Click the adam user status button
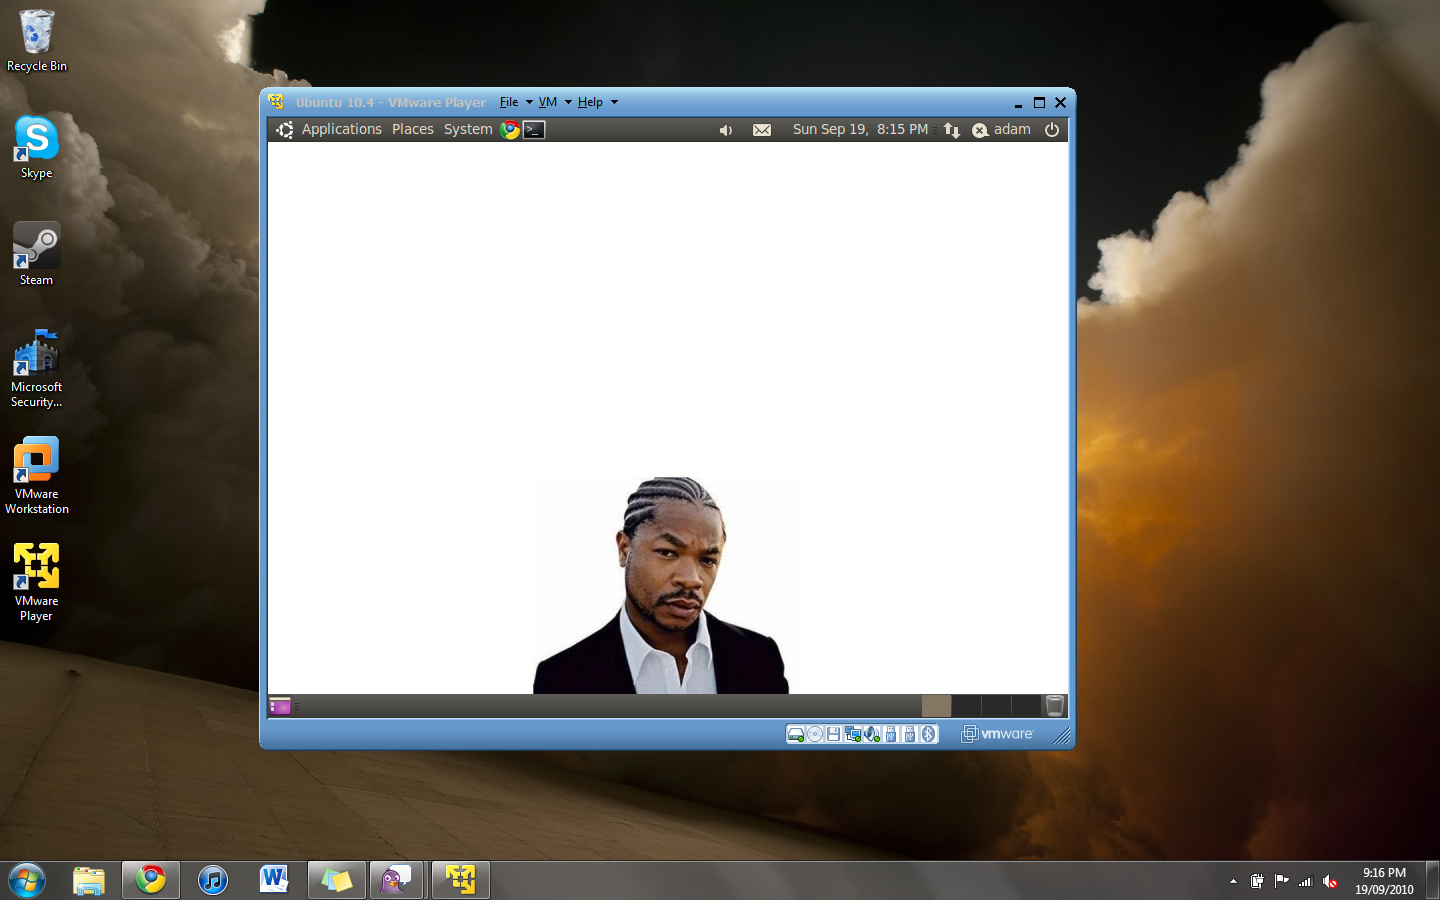1440x900 pixels. click(1002, 130)
